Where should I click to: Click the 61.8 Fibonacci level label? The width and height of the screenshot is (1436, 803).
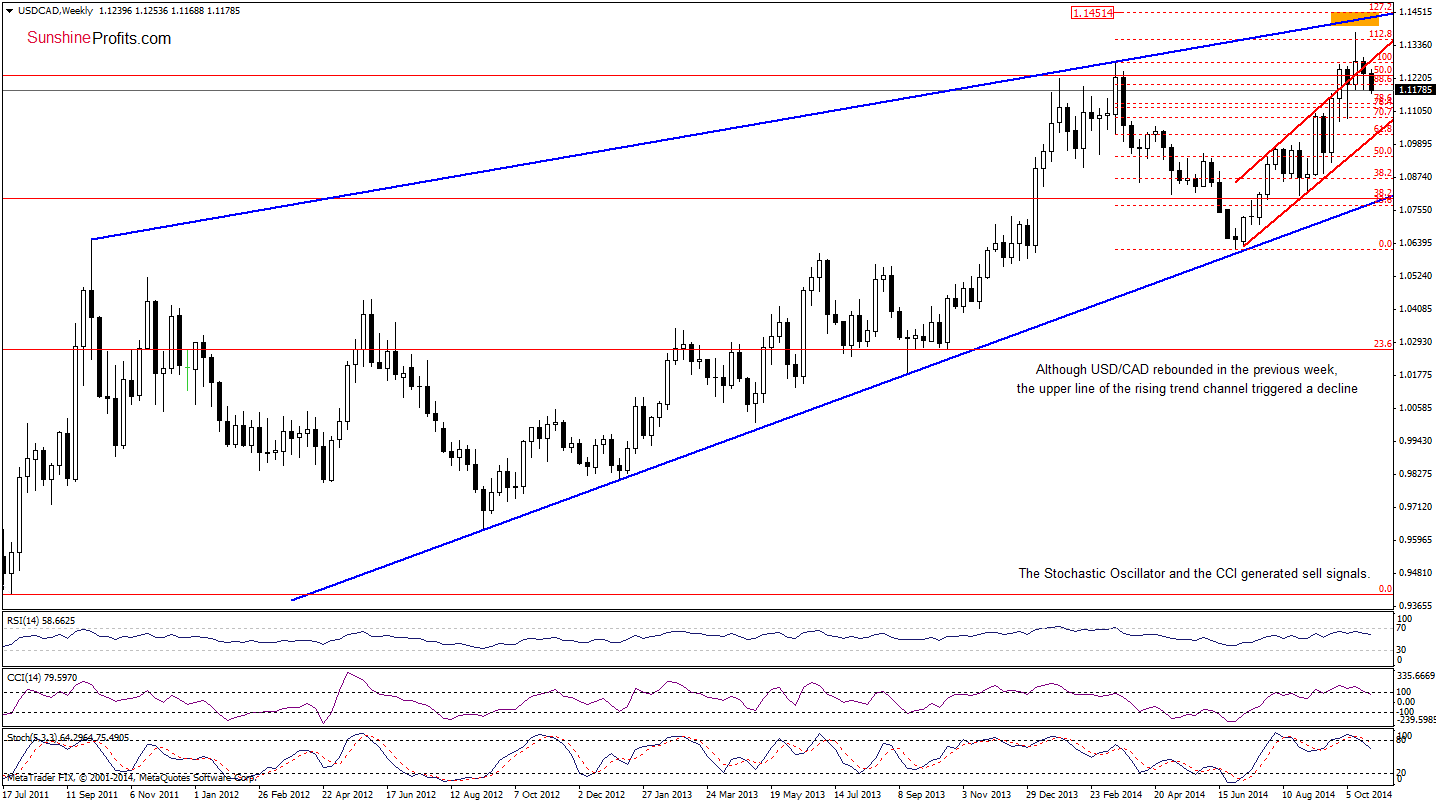(x=1383, y=129)
